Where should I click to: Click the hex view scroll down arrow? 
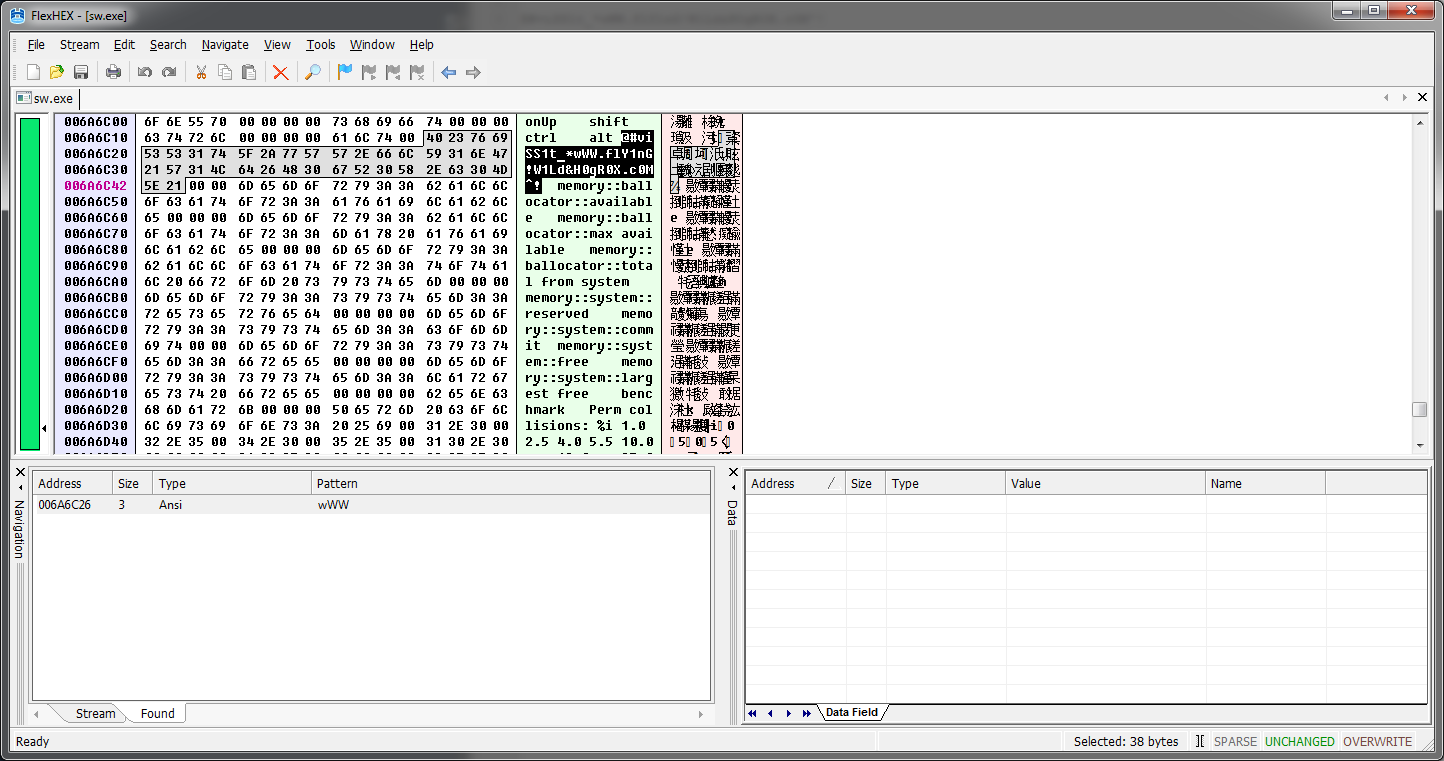point(1419,445)
